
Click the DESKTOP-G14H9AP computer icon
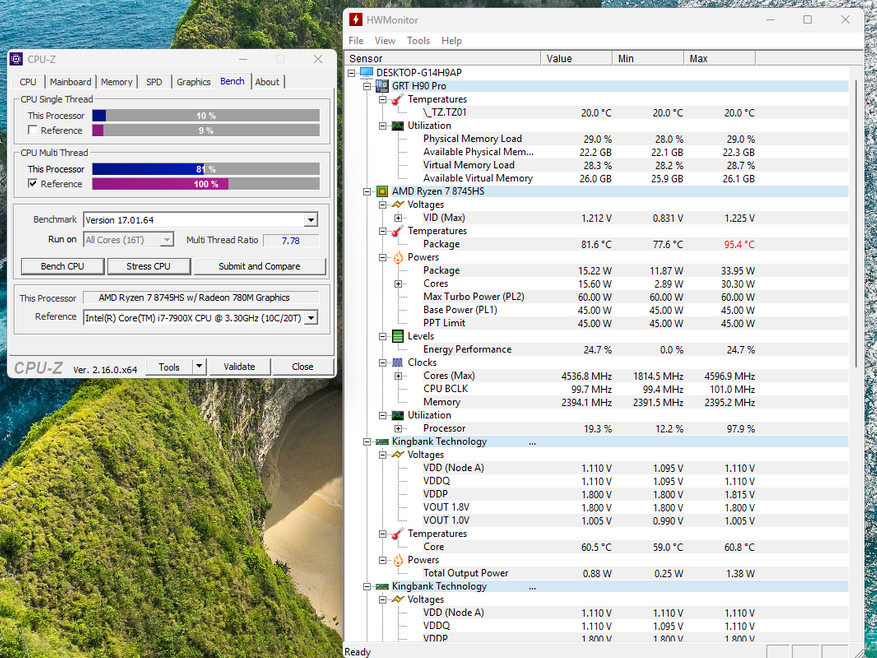[x=366, y=73]
